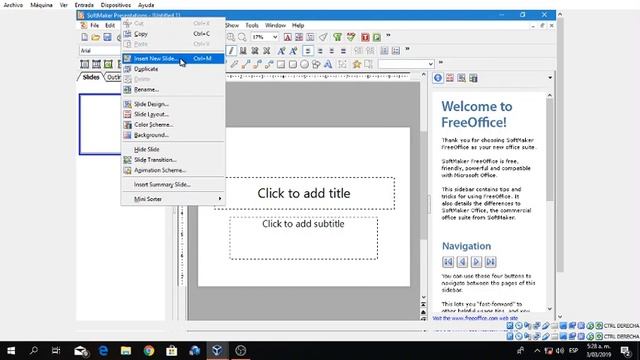Viewport: 640px width, 360px height.
Task: Open the Tools menu
Action: tap(252, 25)
